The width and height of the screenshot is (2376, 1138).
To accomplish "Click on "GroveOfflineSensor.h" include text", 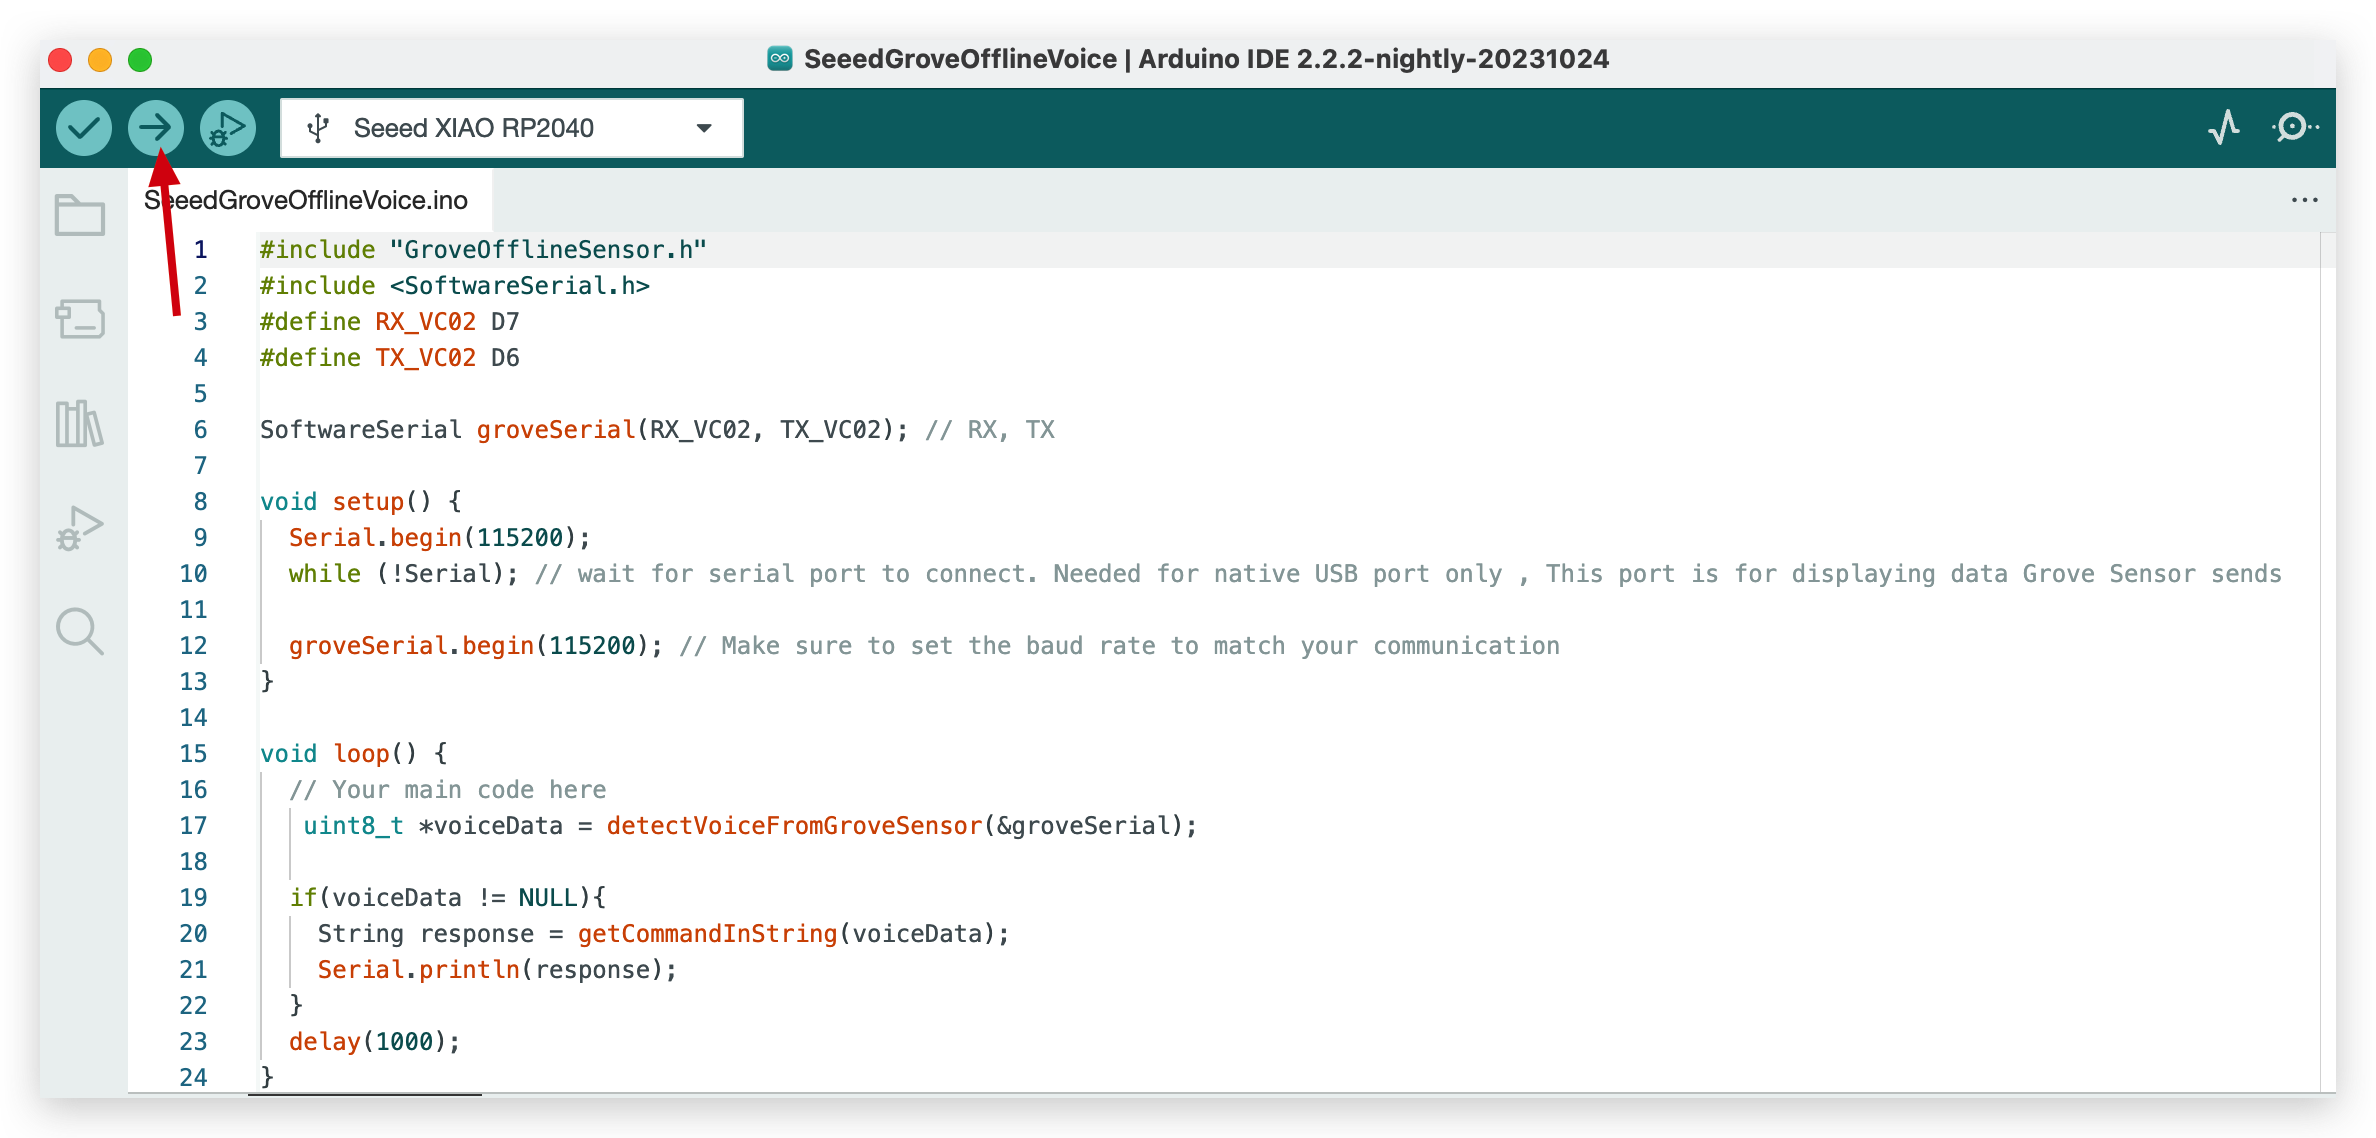I will click(x=548, y=250).
